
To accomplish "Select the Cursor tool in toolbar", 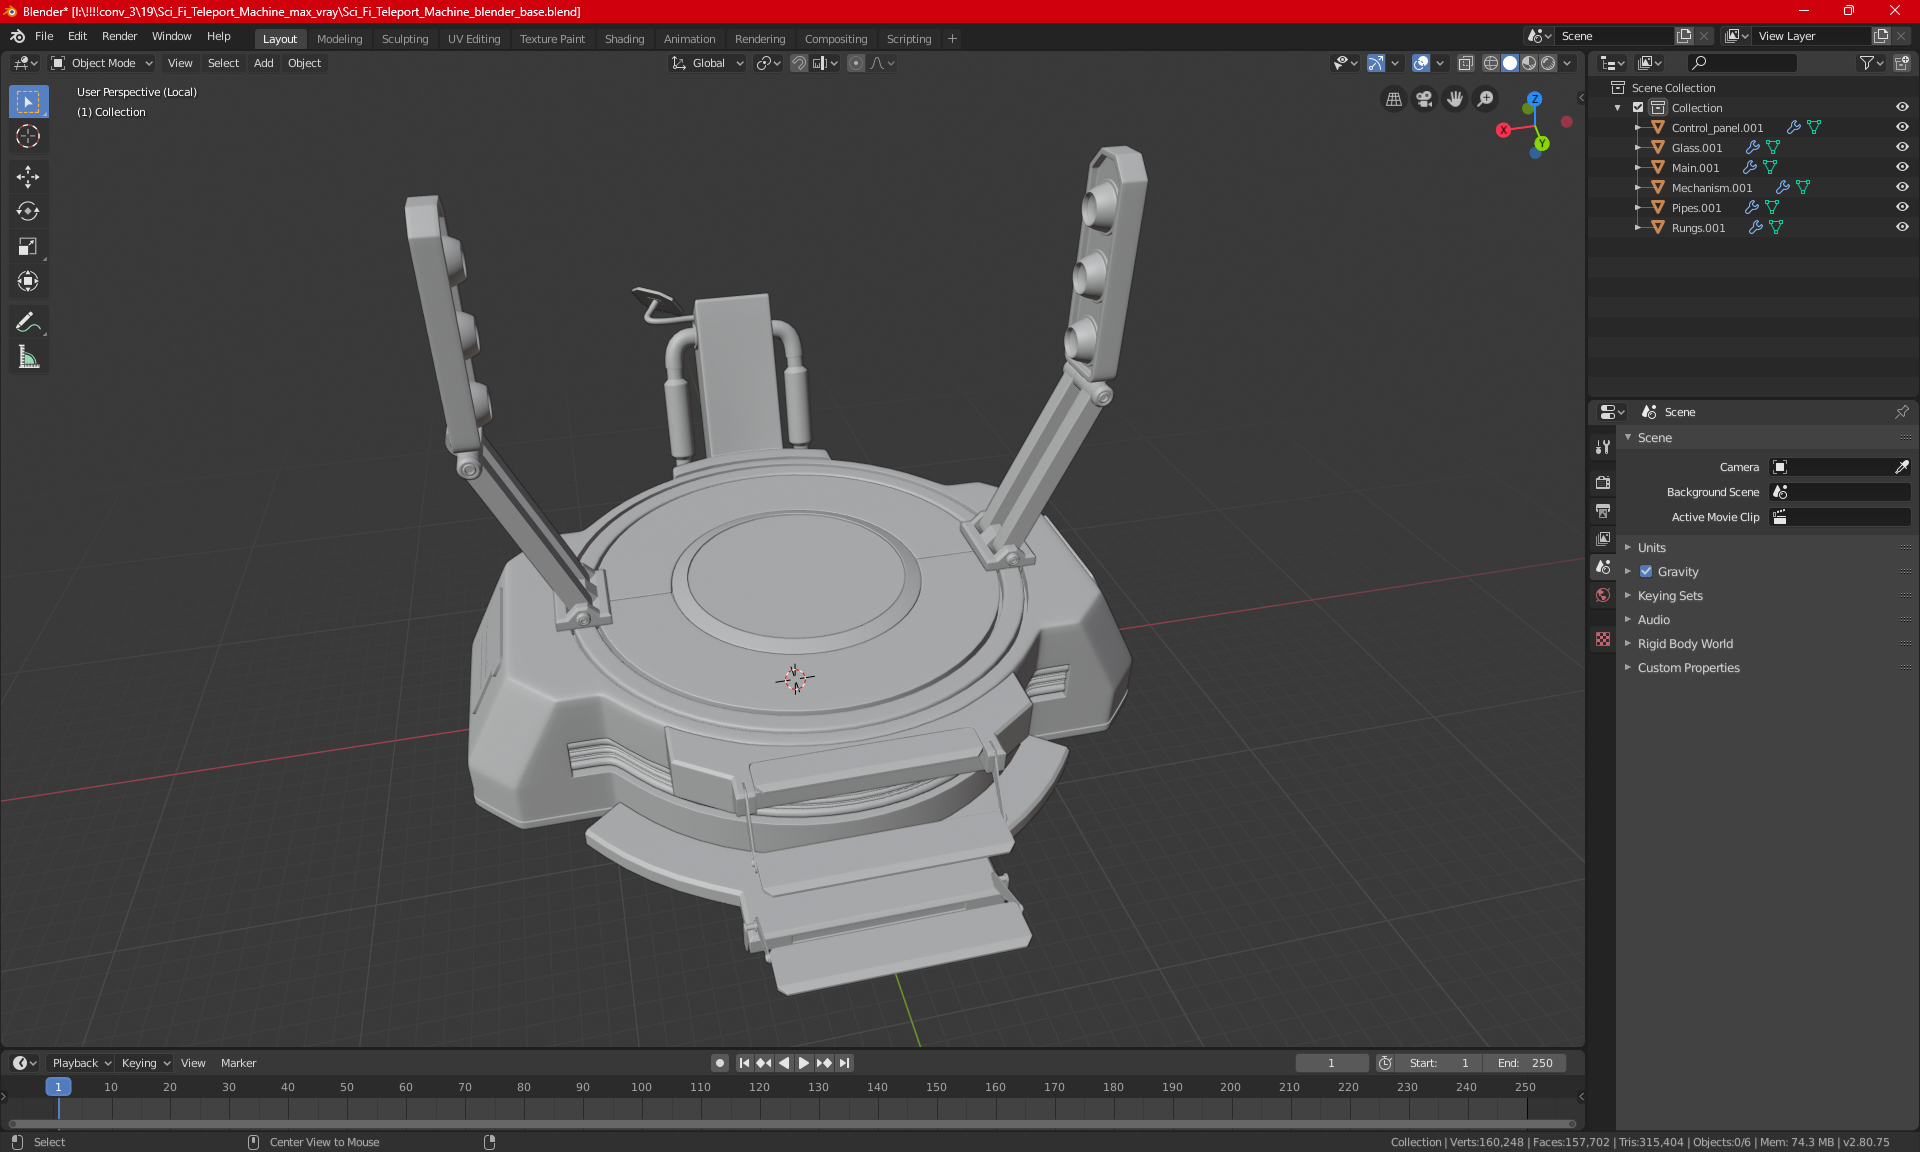I will 28,136.
